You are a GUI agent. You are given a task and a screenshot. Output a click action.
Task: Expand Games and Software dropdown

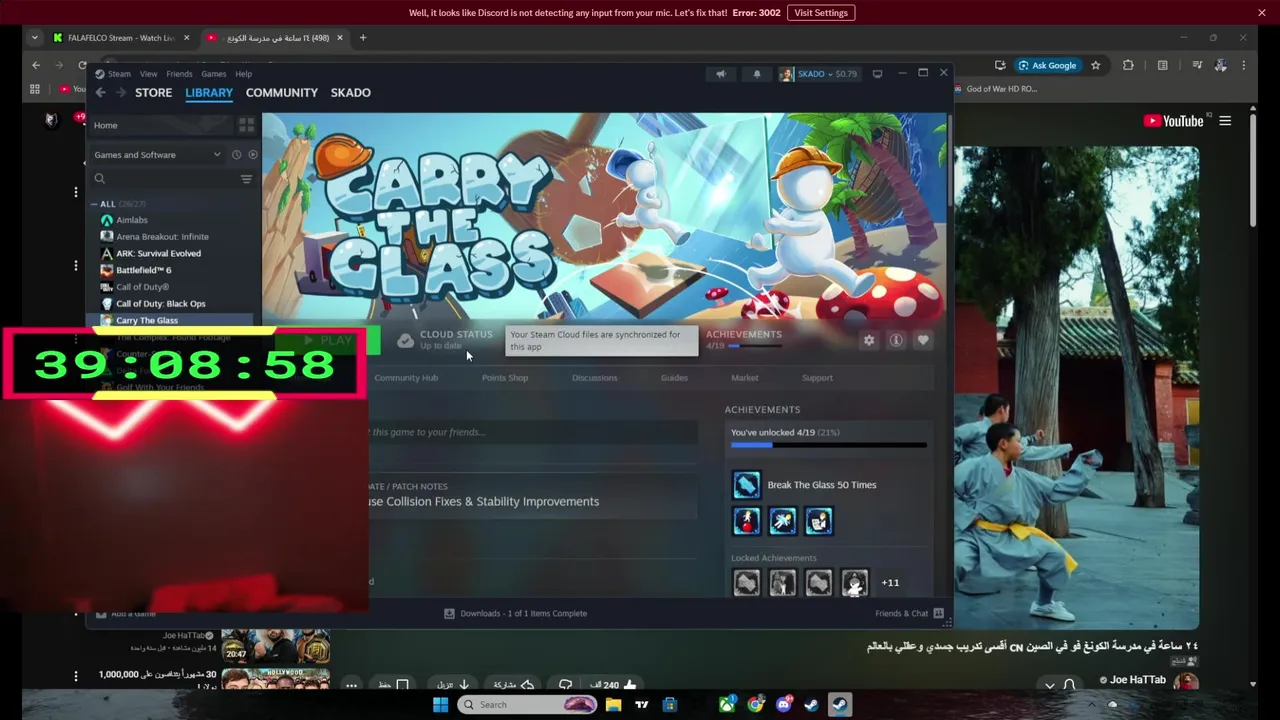click(x=157, y=155)
